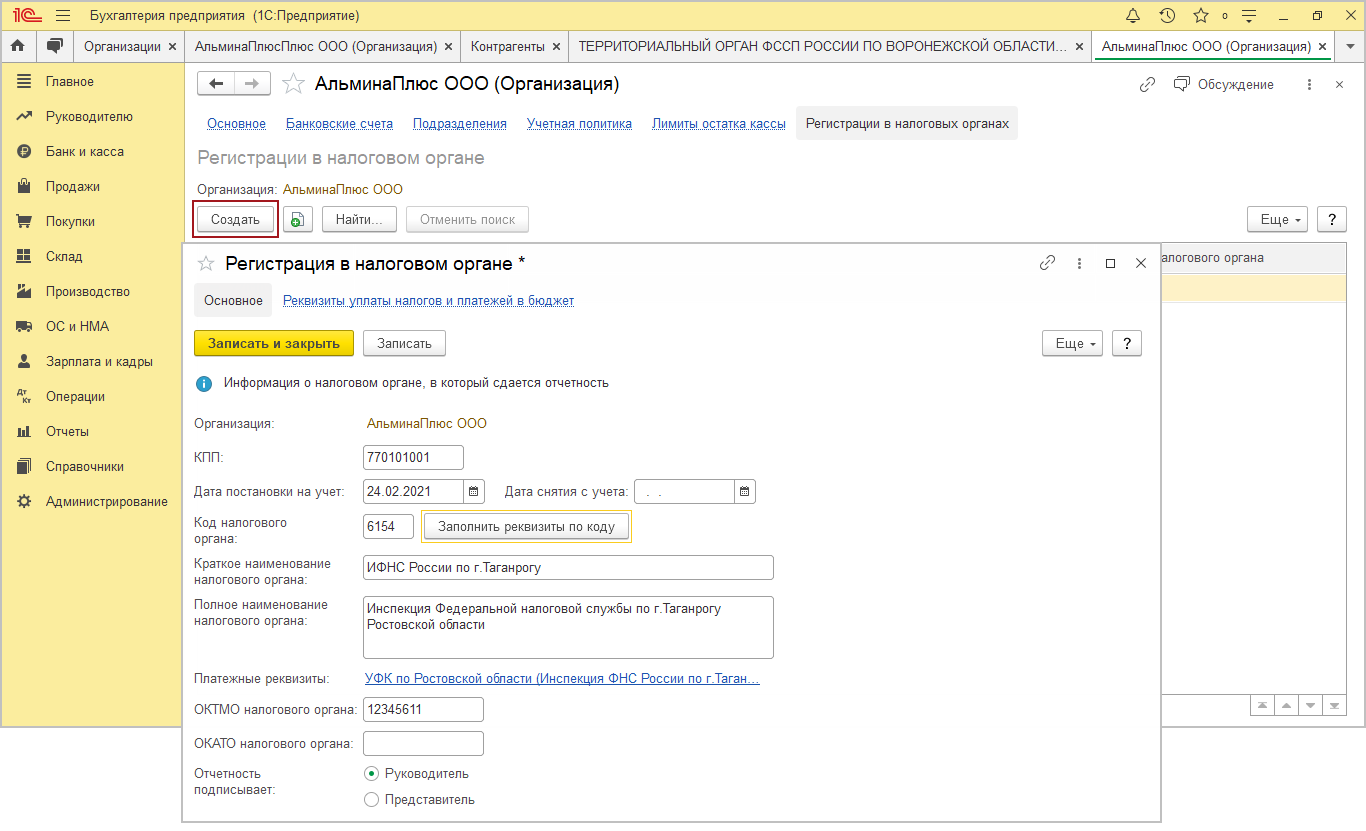This screenshot has width=1366, height=831.
Task: Open Реквизиты уплаты налогов и платежей link
Action: [x=428, y=300]
